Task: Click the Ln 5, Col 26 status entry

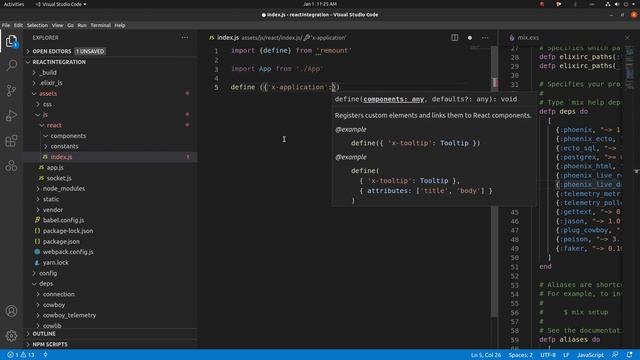Action: coord(486,355)
